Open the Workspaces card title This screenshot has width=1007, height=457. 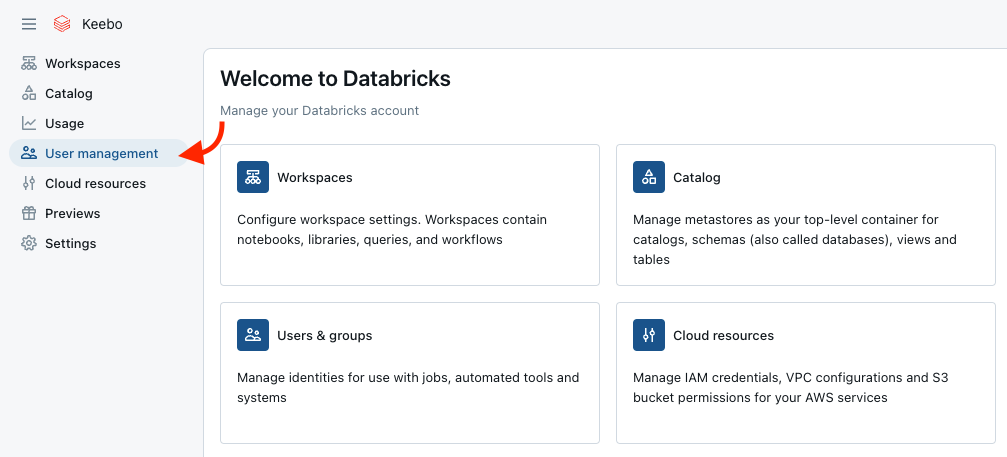tap(315, 177)
